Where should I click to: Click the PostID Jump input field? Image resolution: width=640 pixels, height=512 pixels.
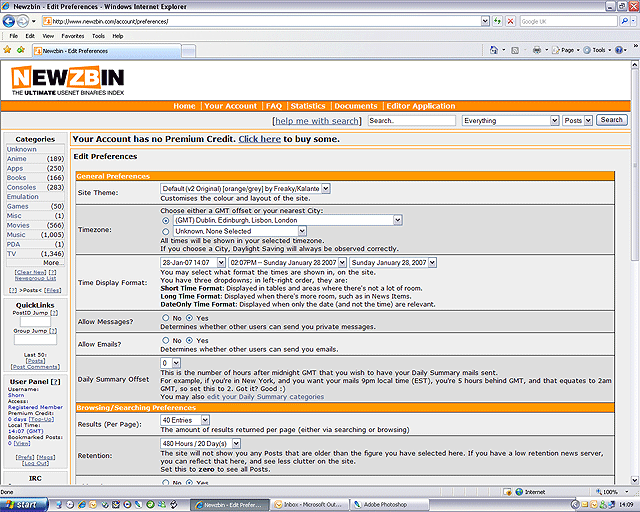[x=35, y=322]
